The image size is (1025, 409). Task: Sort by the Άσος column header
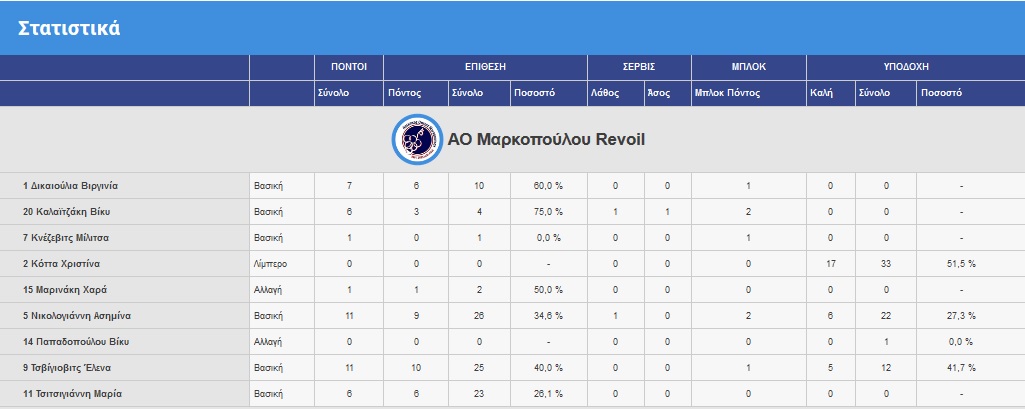point(658,93)
